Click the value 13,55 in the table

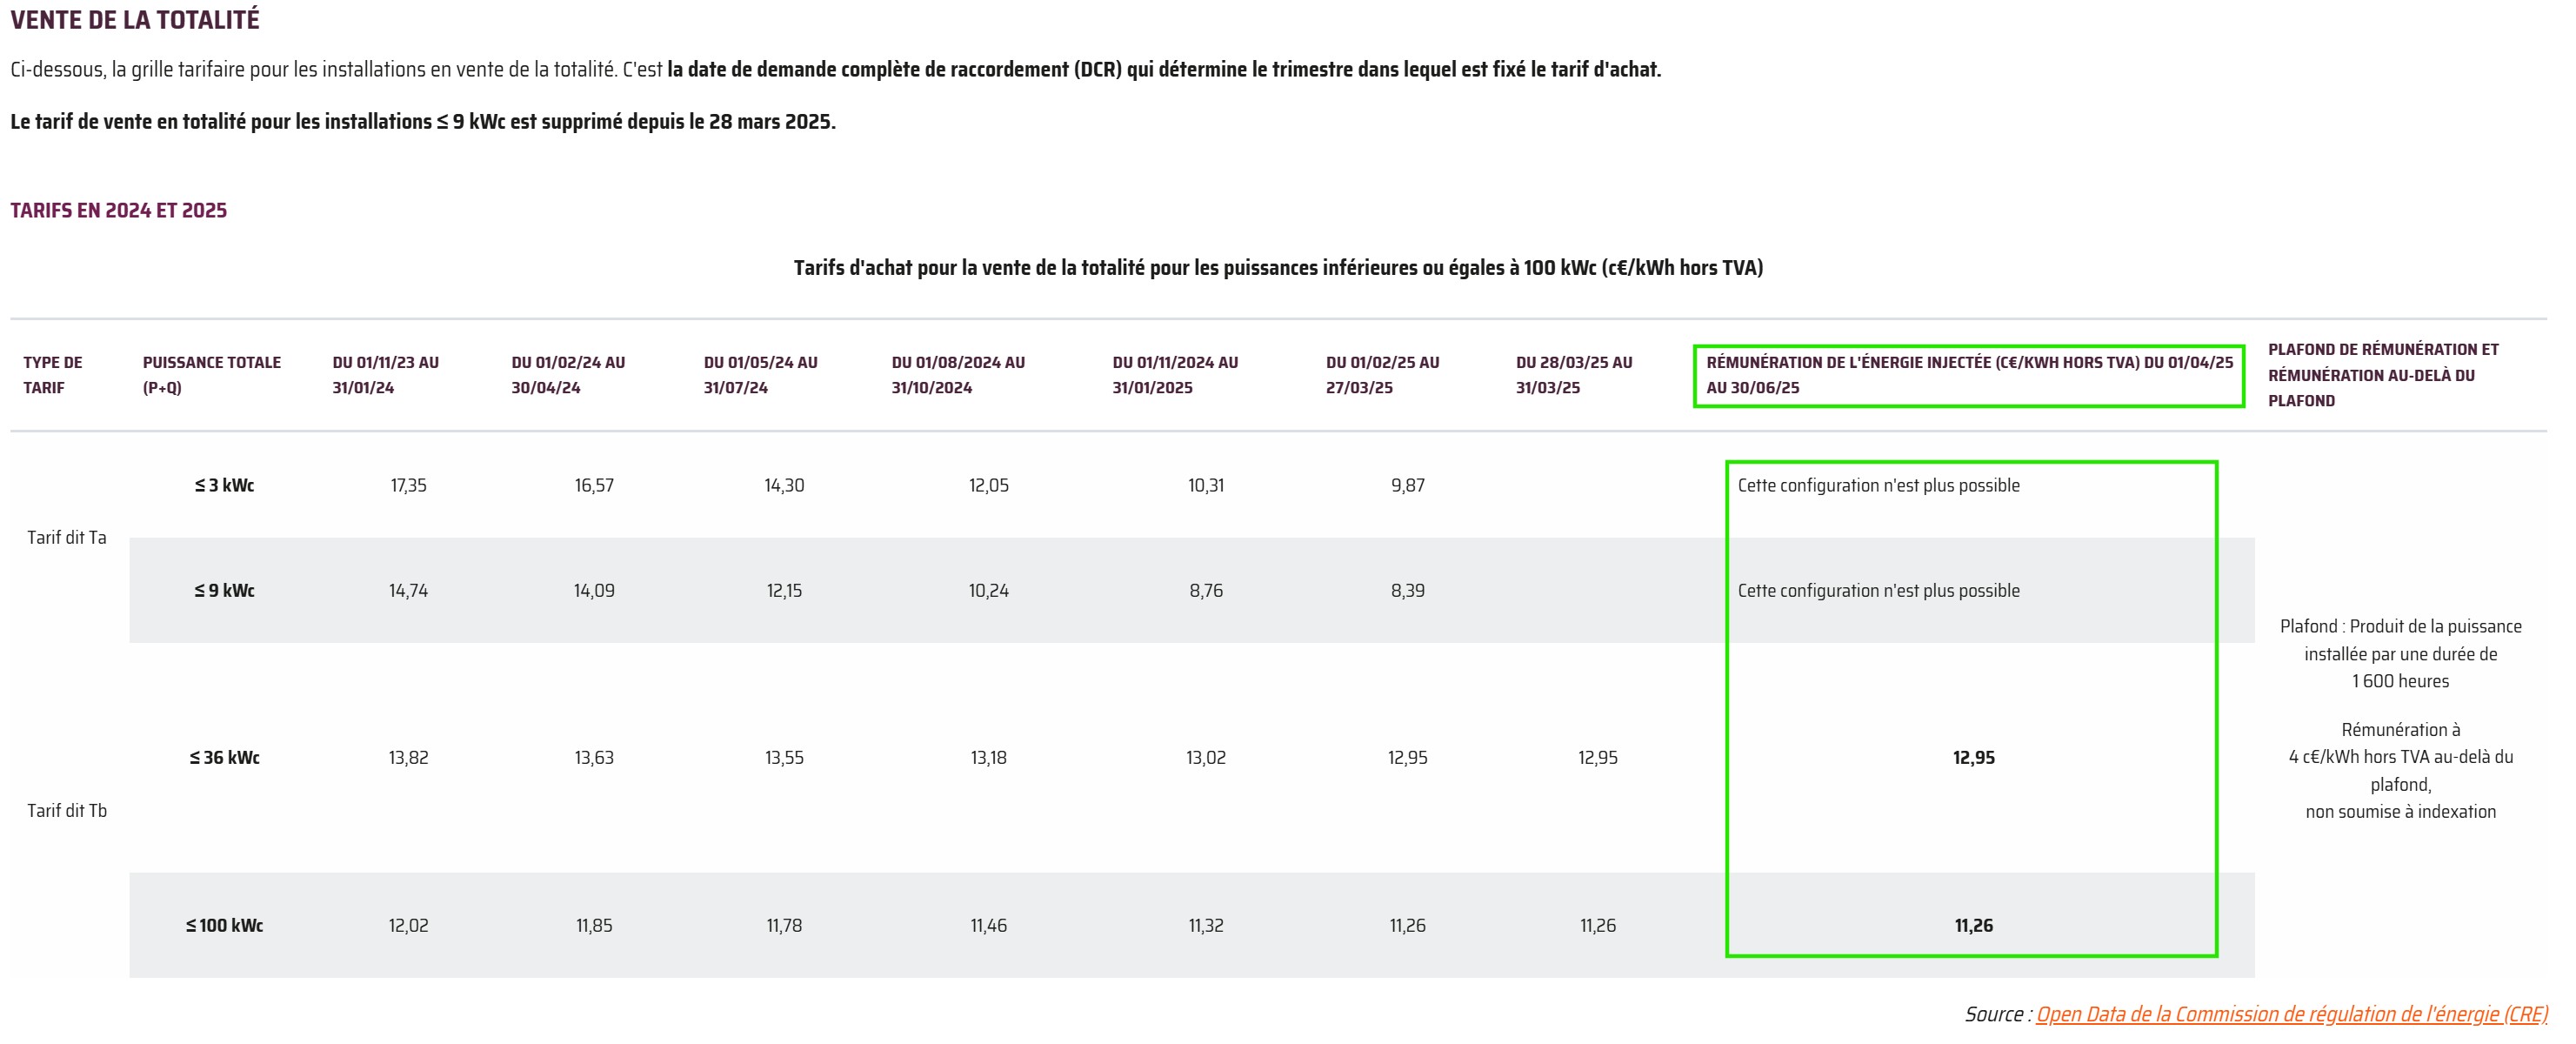point(784,758)
